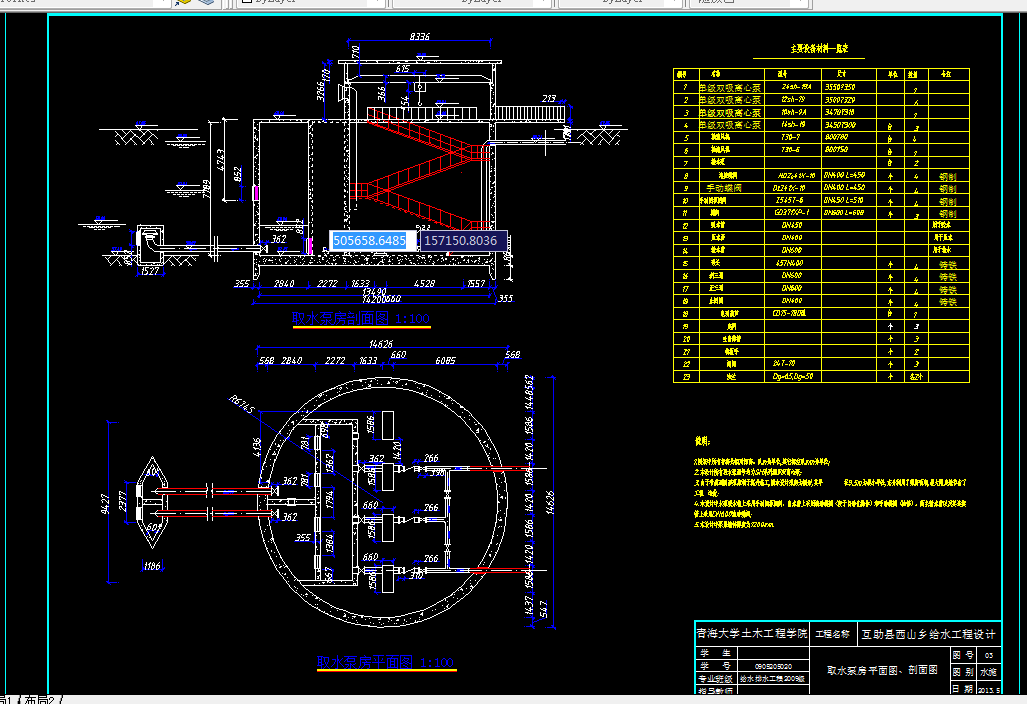Select the 2377 intake dimension

122,501
